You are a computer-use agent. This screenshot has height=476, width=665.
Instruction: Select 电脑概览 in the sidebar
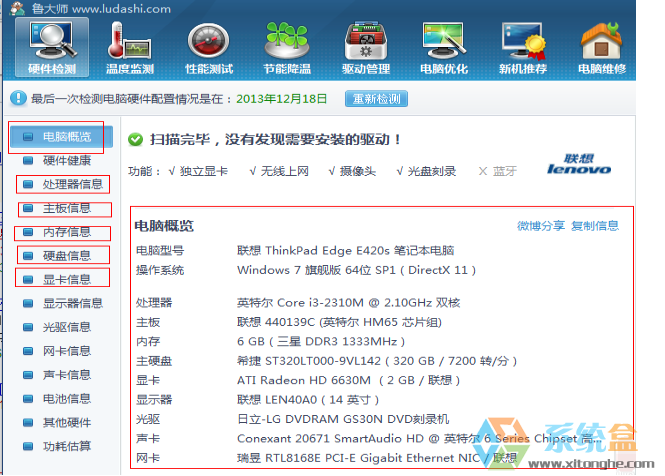coord(61,137)
